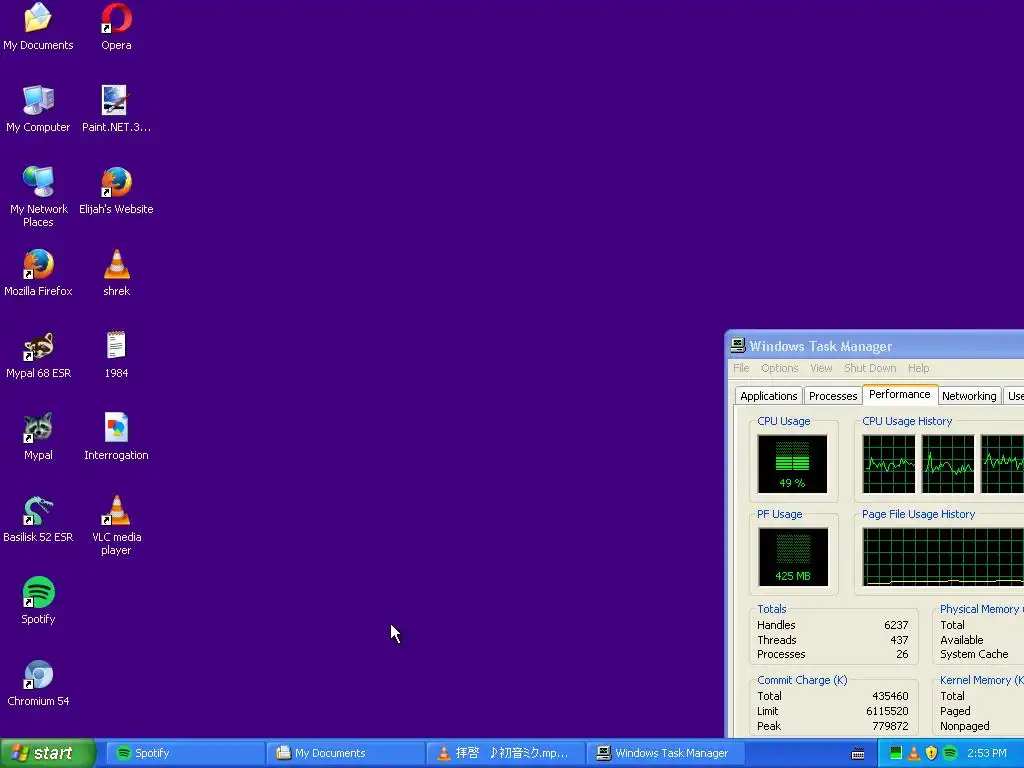This screenshot has width=1024, height=768.
Task: Switch to the Applications tab
Action: point(769,396)
